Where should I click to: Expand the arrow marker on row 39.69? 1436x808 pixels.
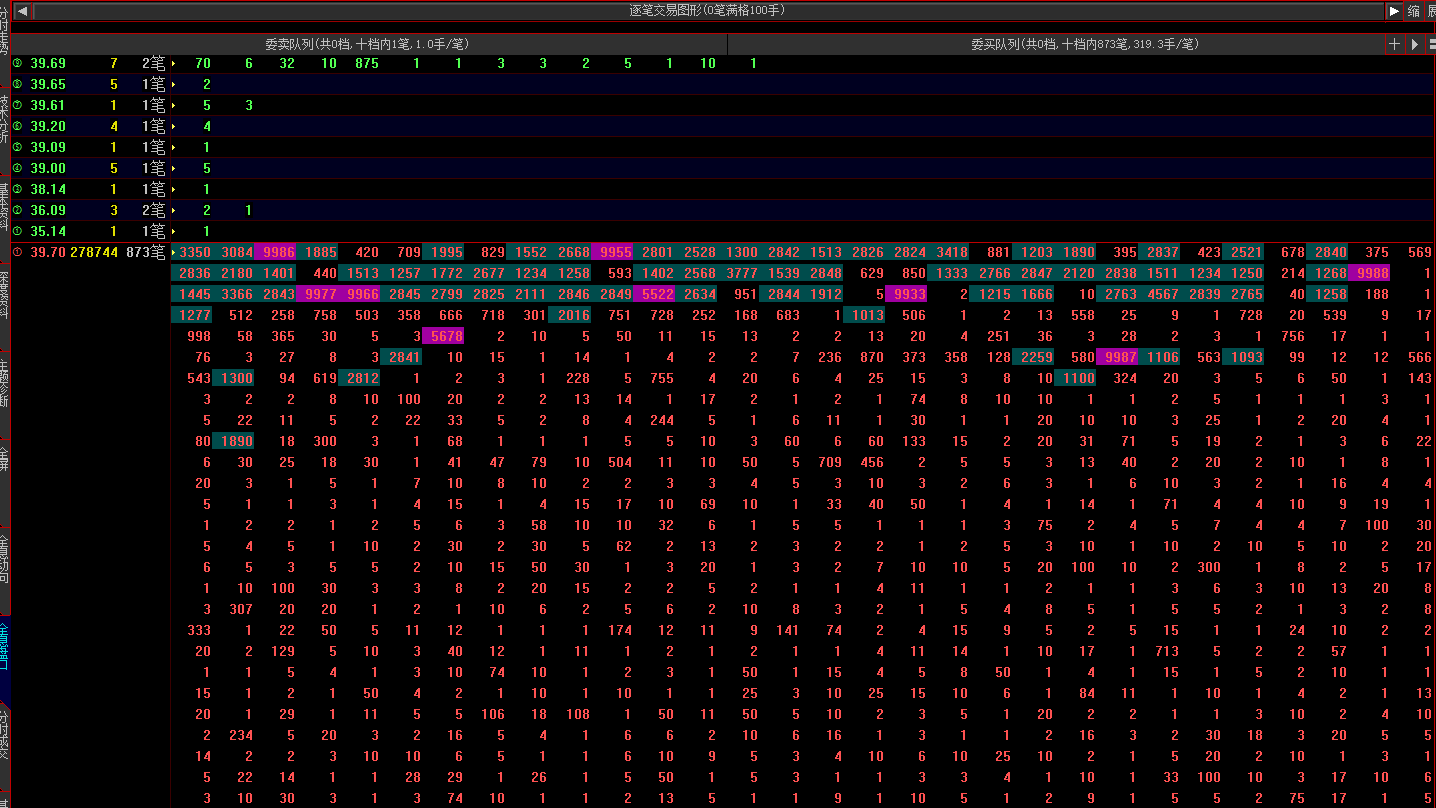(174, 63)
